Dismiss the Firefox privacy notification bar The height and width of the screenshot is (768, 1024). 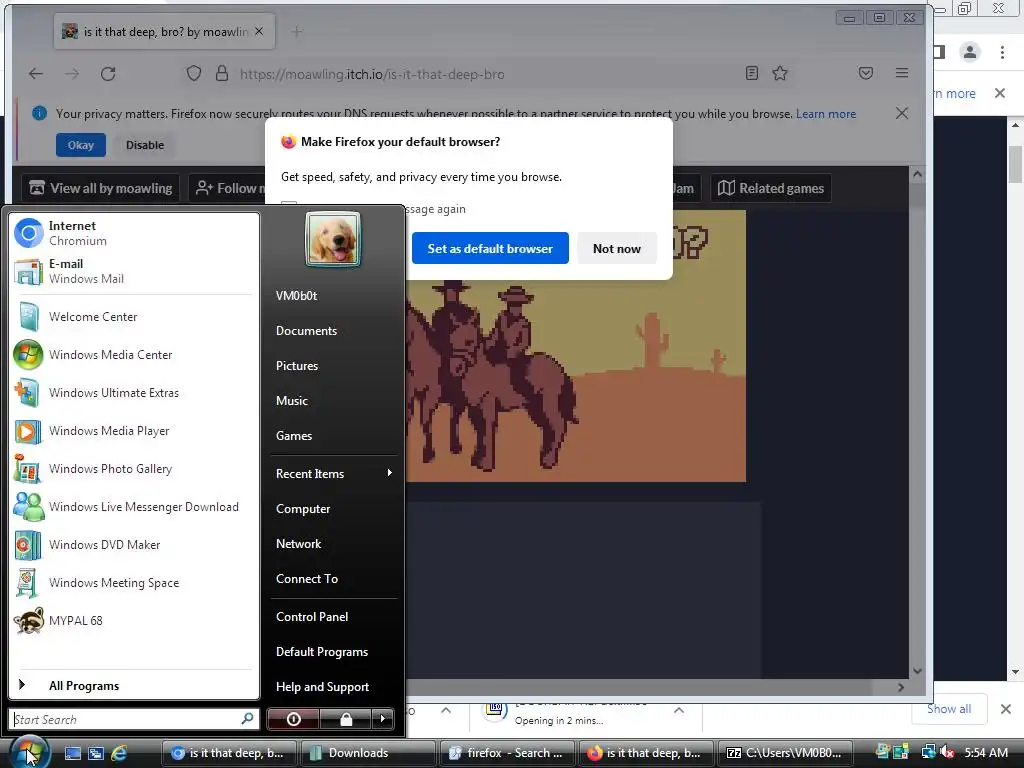[x=902, y=114]
